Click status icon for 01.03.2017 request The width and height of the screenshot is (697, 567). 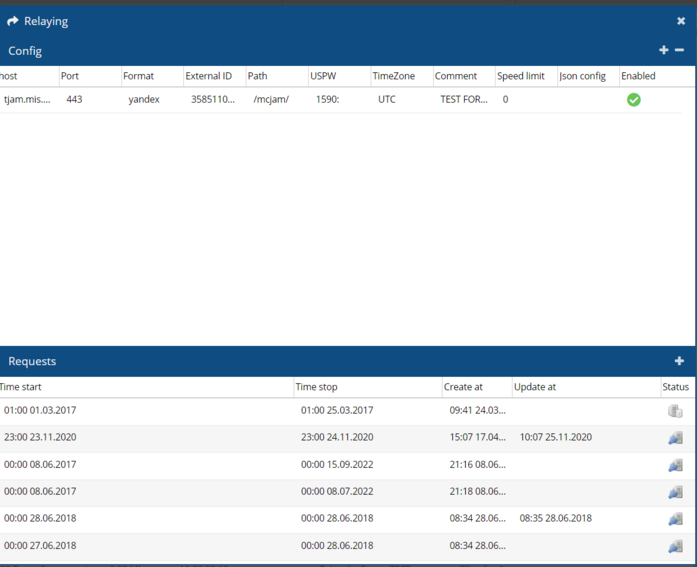pyautogui.click(x=675, y=410)
